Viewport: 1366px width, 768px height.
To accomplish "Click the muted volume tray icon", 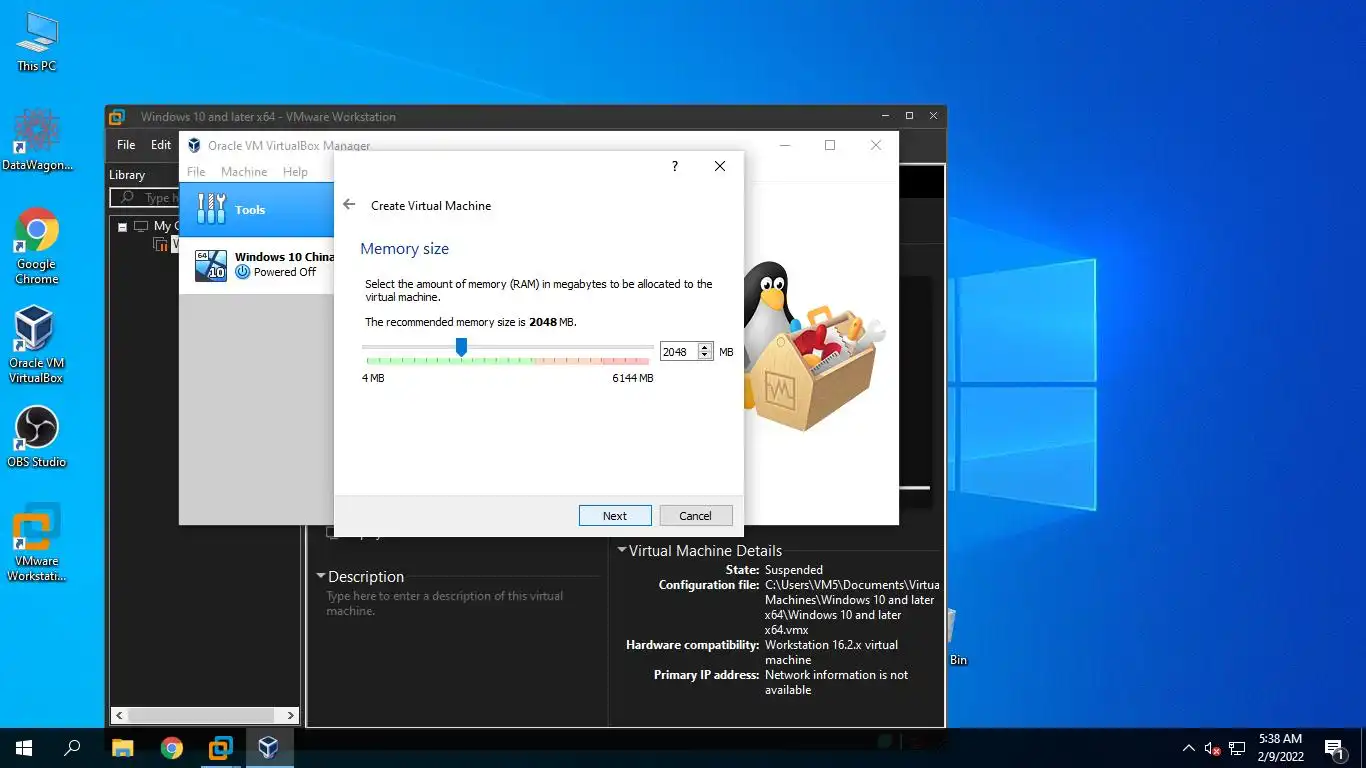I will [1212, 748].
